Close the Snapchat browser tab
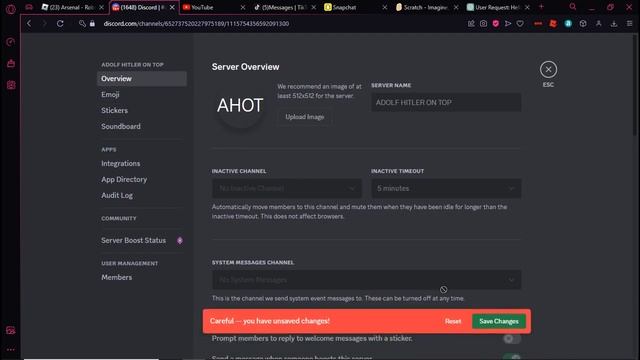This screenshot has height=360, width=640. 384,7
